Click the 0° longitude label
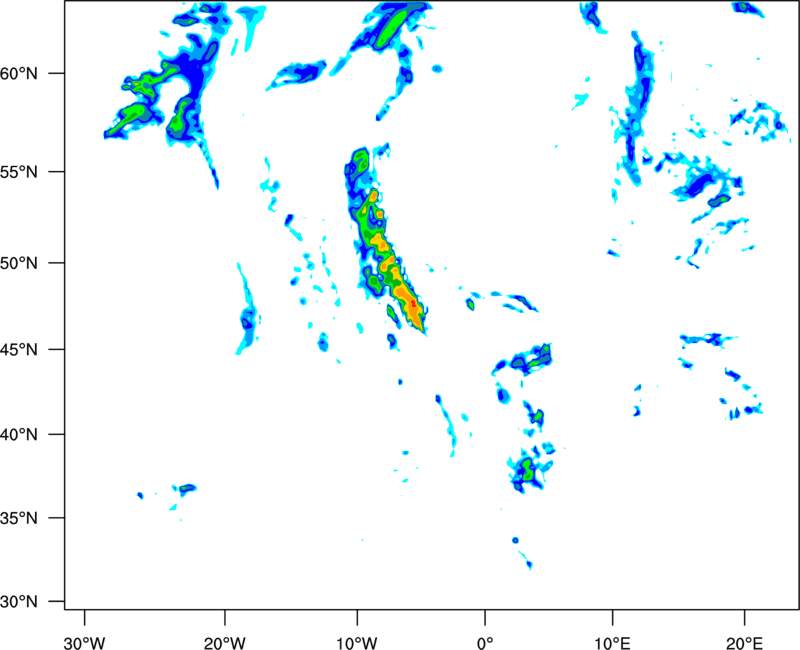 point(485,643)
